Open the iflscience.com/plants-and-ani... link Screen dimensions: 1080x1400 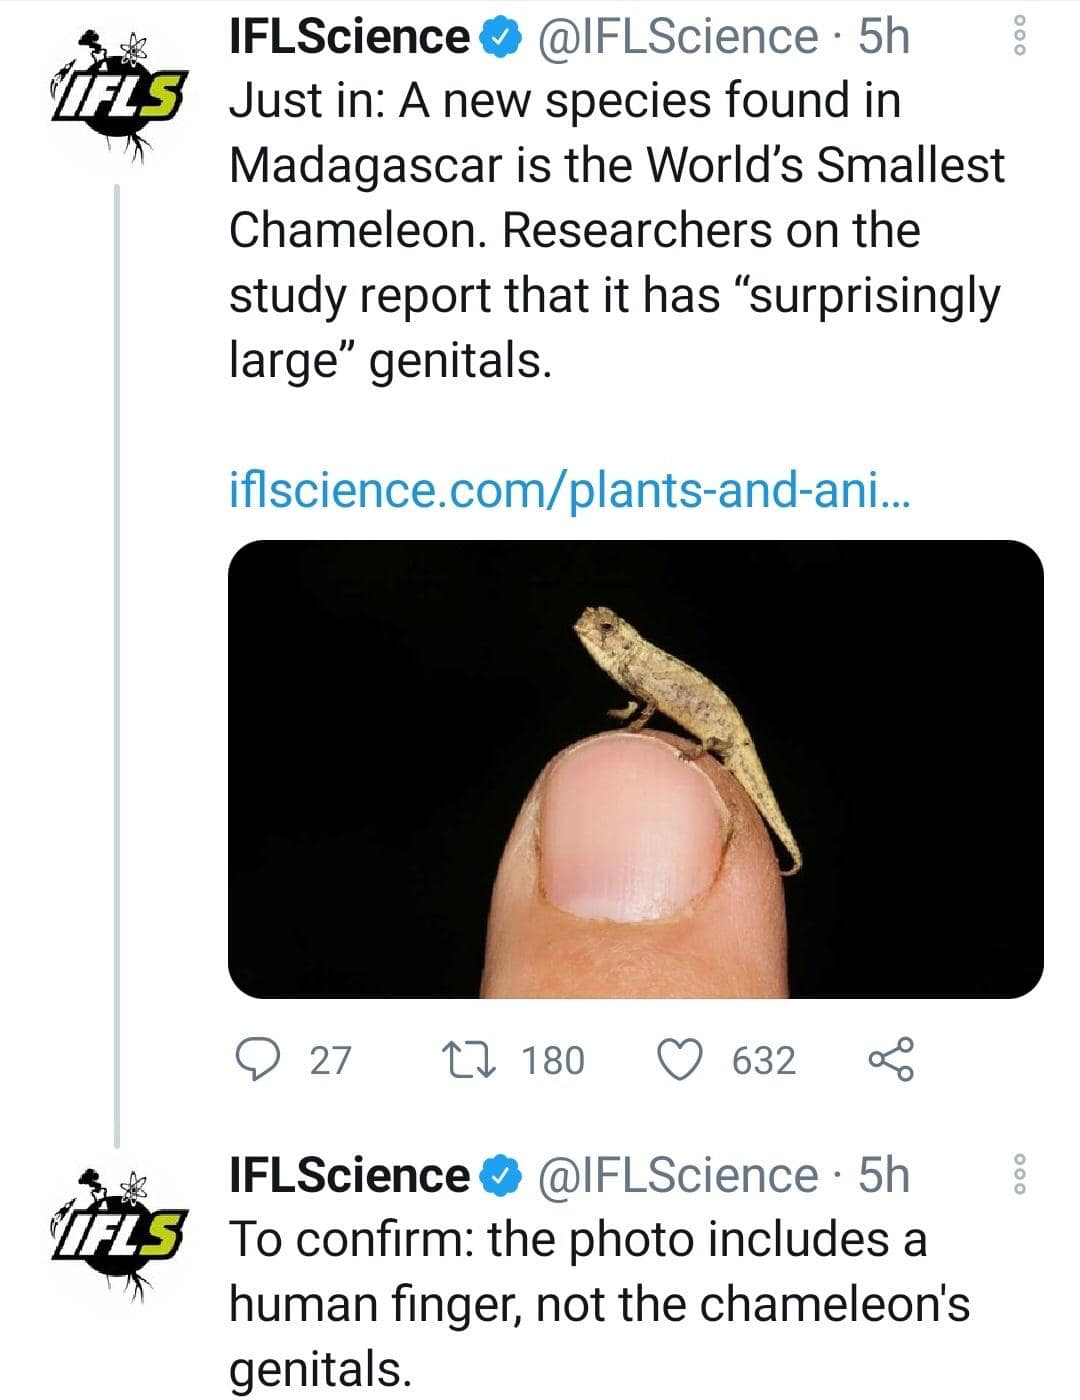[570, 490]
